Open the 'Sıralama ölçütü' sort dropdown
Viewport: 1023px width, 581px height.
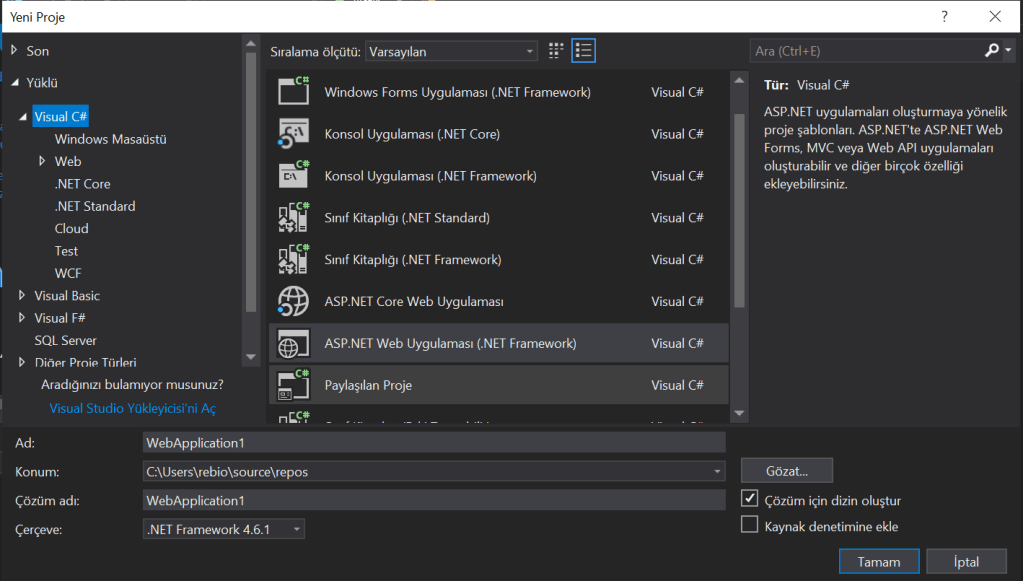click(451, 51)
